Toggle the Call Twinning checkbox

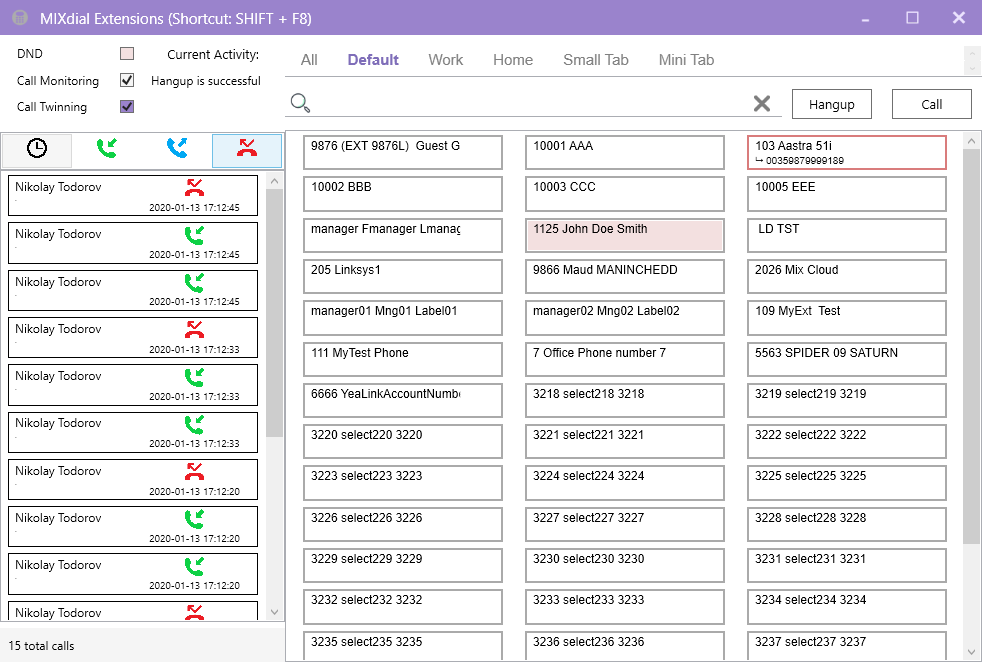pos(127,106)
